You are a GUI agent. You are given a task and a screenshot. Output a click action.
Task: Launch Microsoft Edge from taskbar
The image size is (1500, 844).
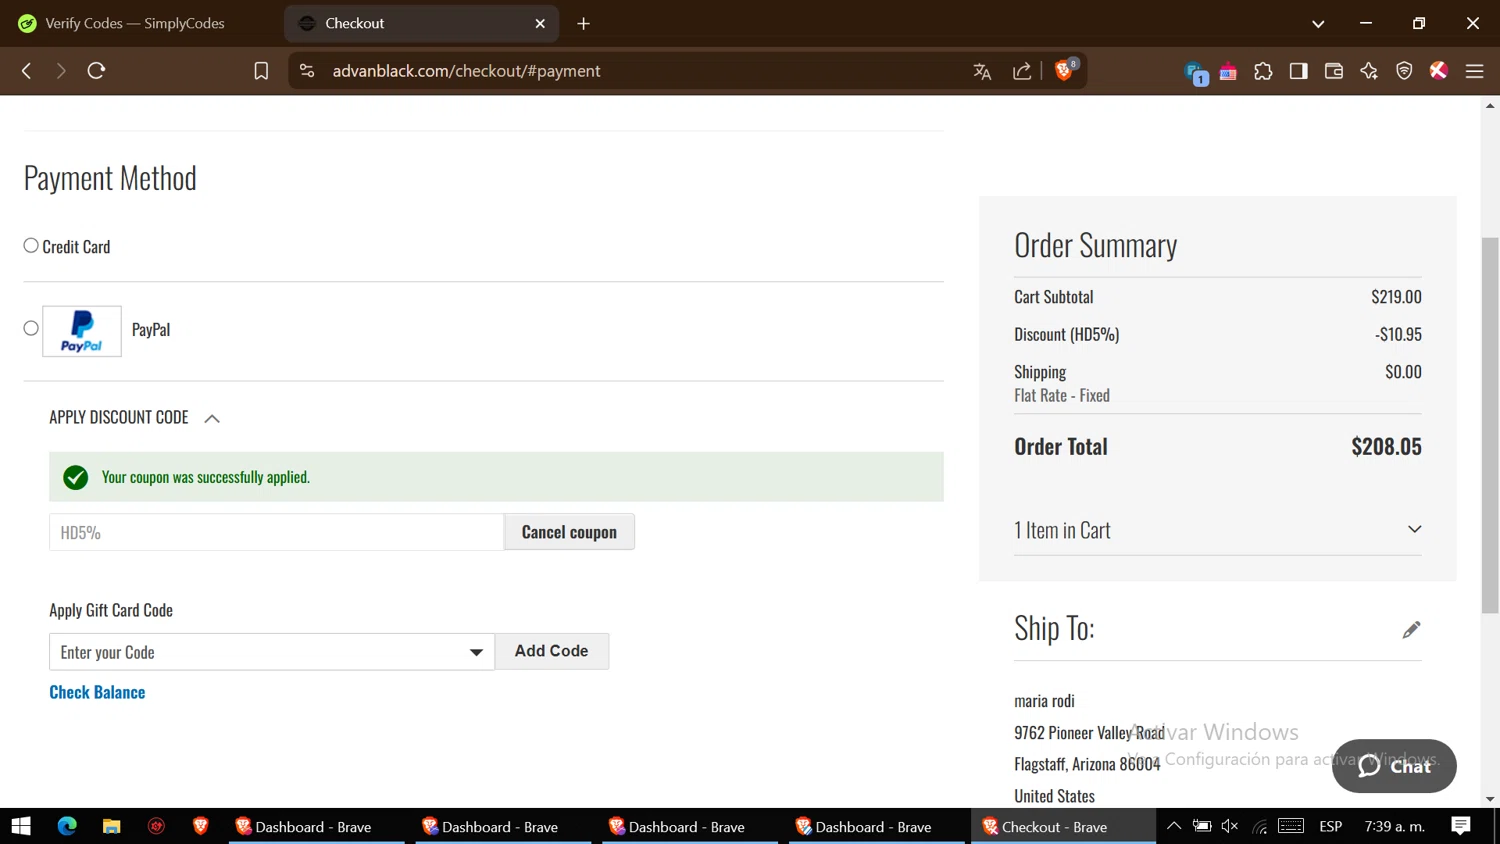(67, 826)
